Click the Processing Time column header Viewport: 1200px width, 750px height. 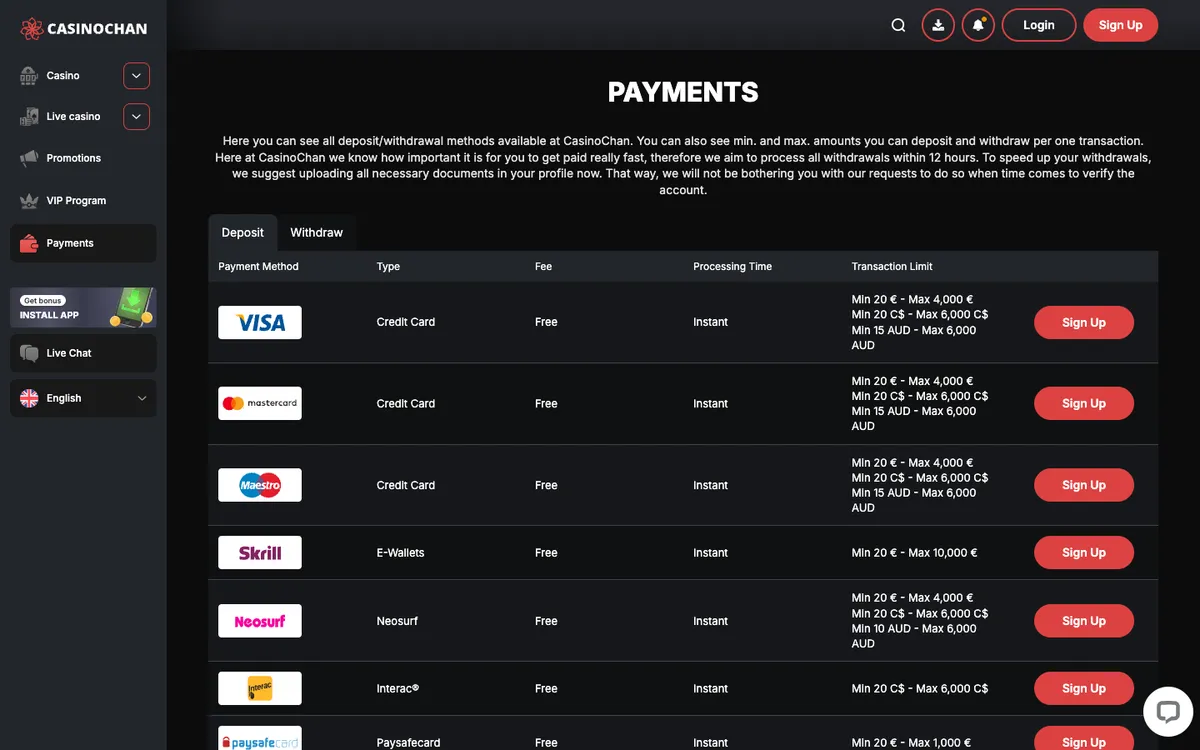click(x=733, y=267)
